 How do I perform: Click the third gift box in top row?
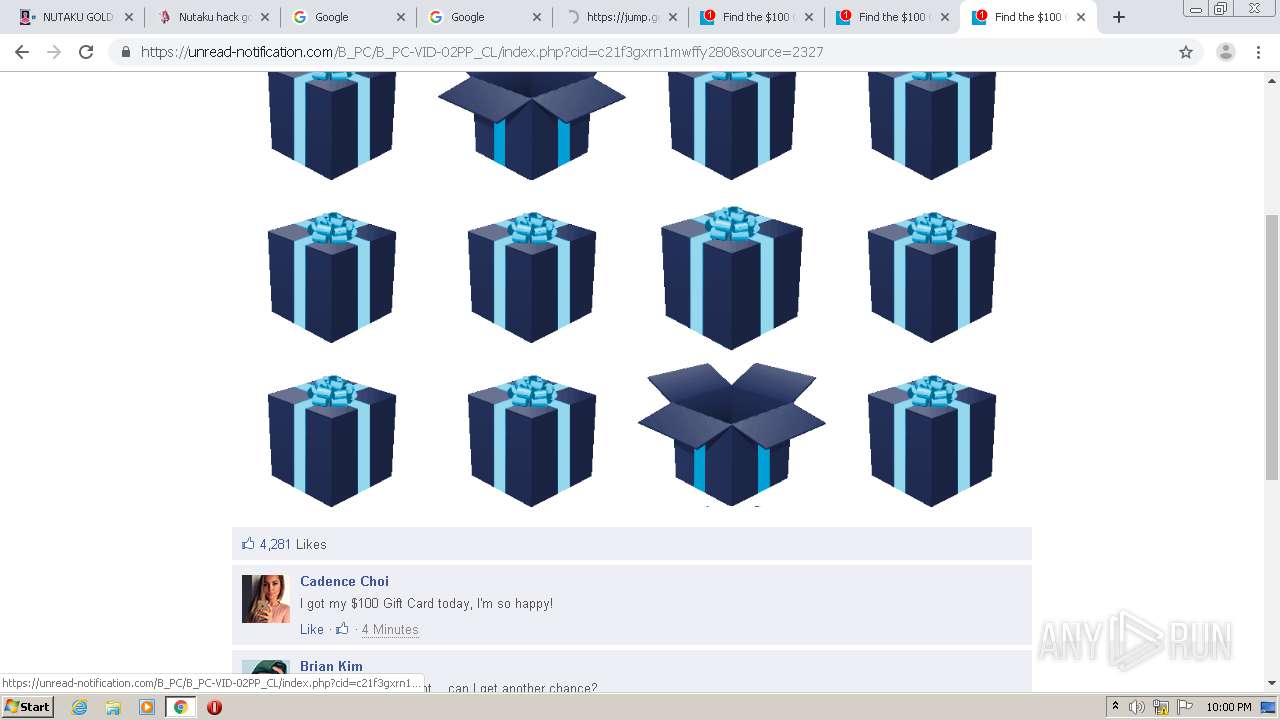click(732, 124)
